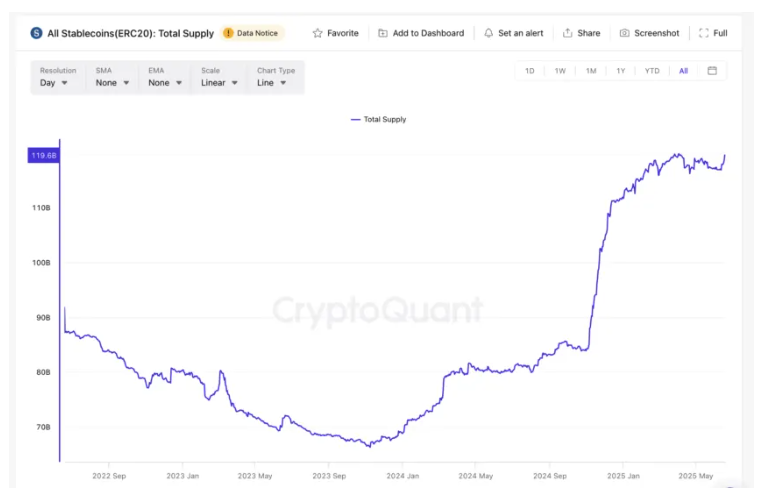Switch to the All range tab
Screen dimensions: 759x496
(683, 71)
